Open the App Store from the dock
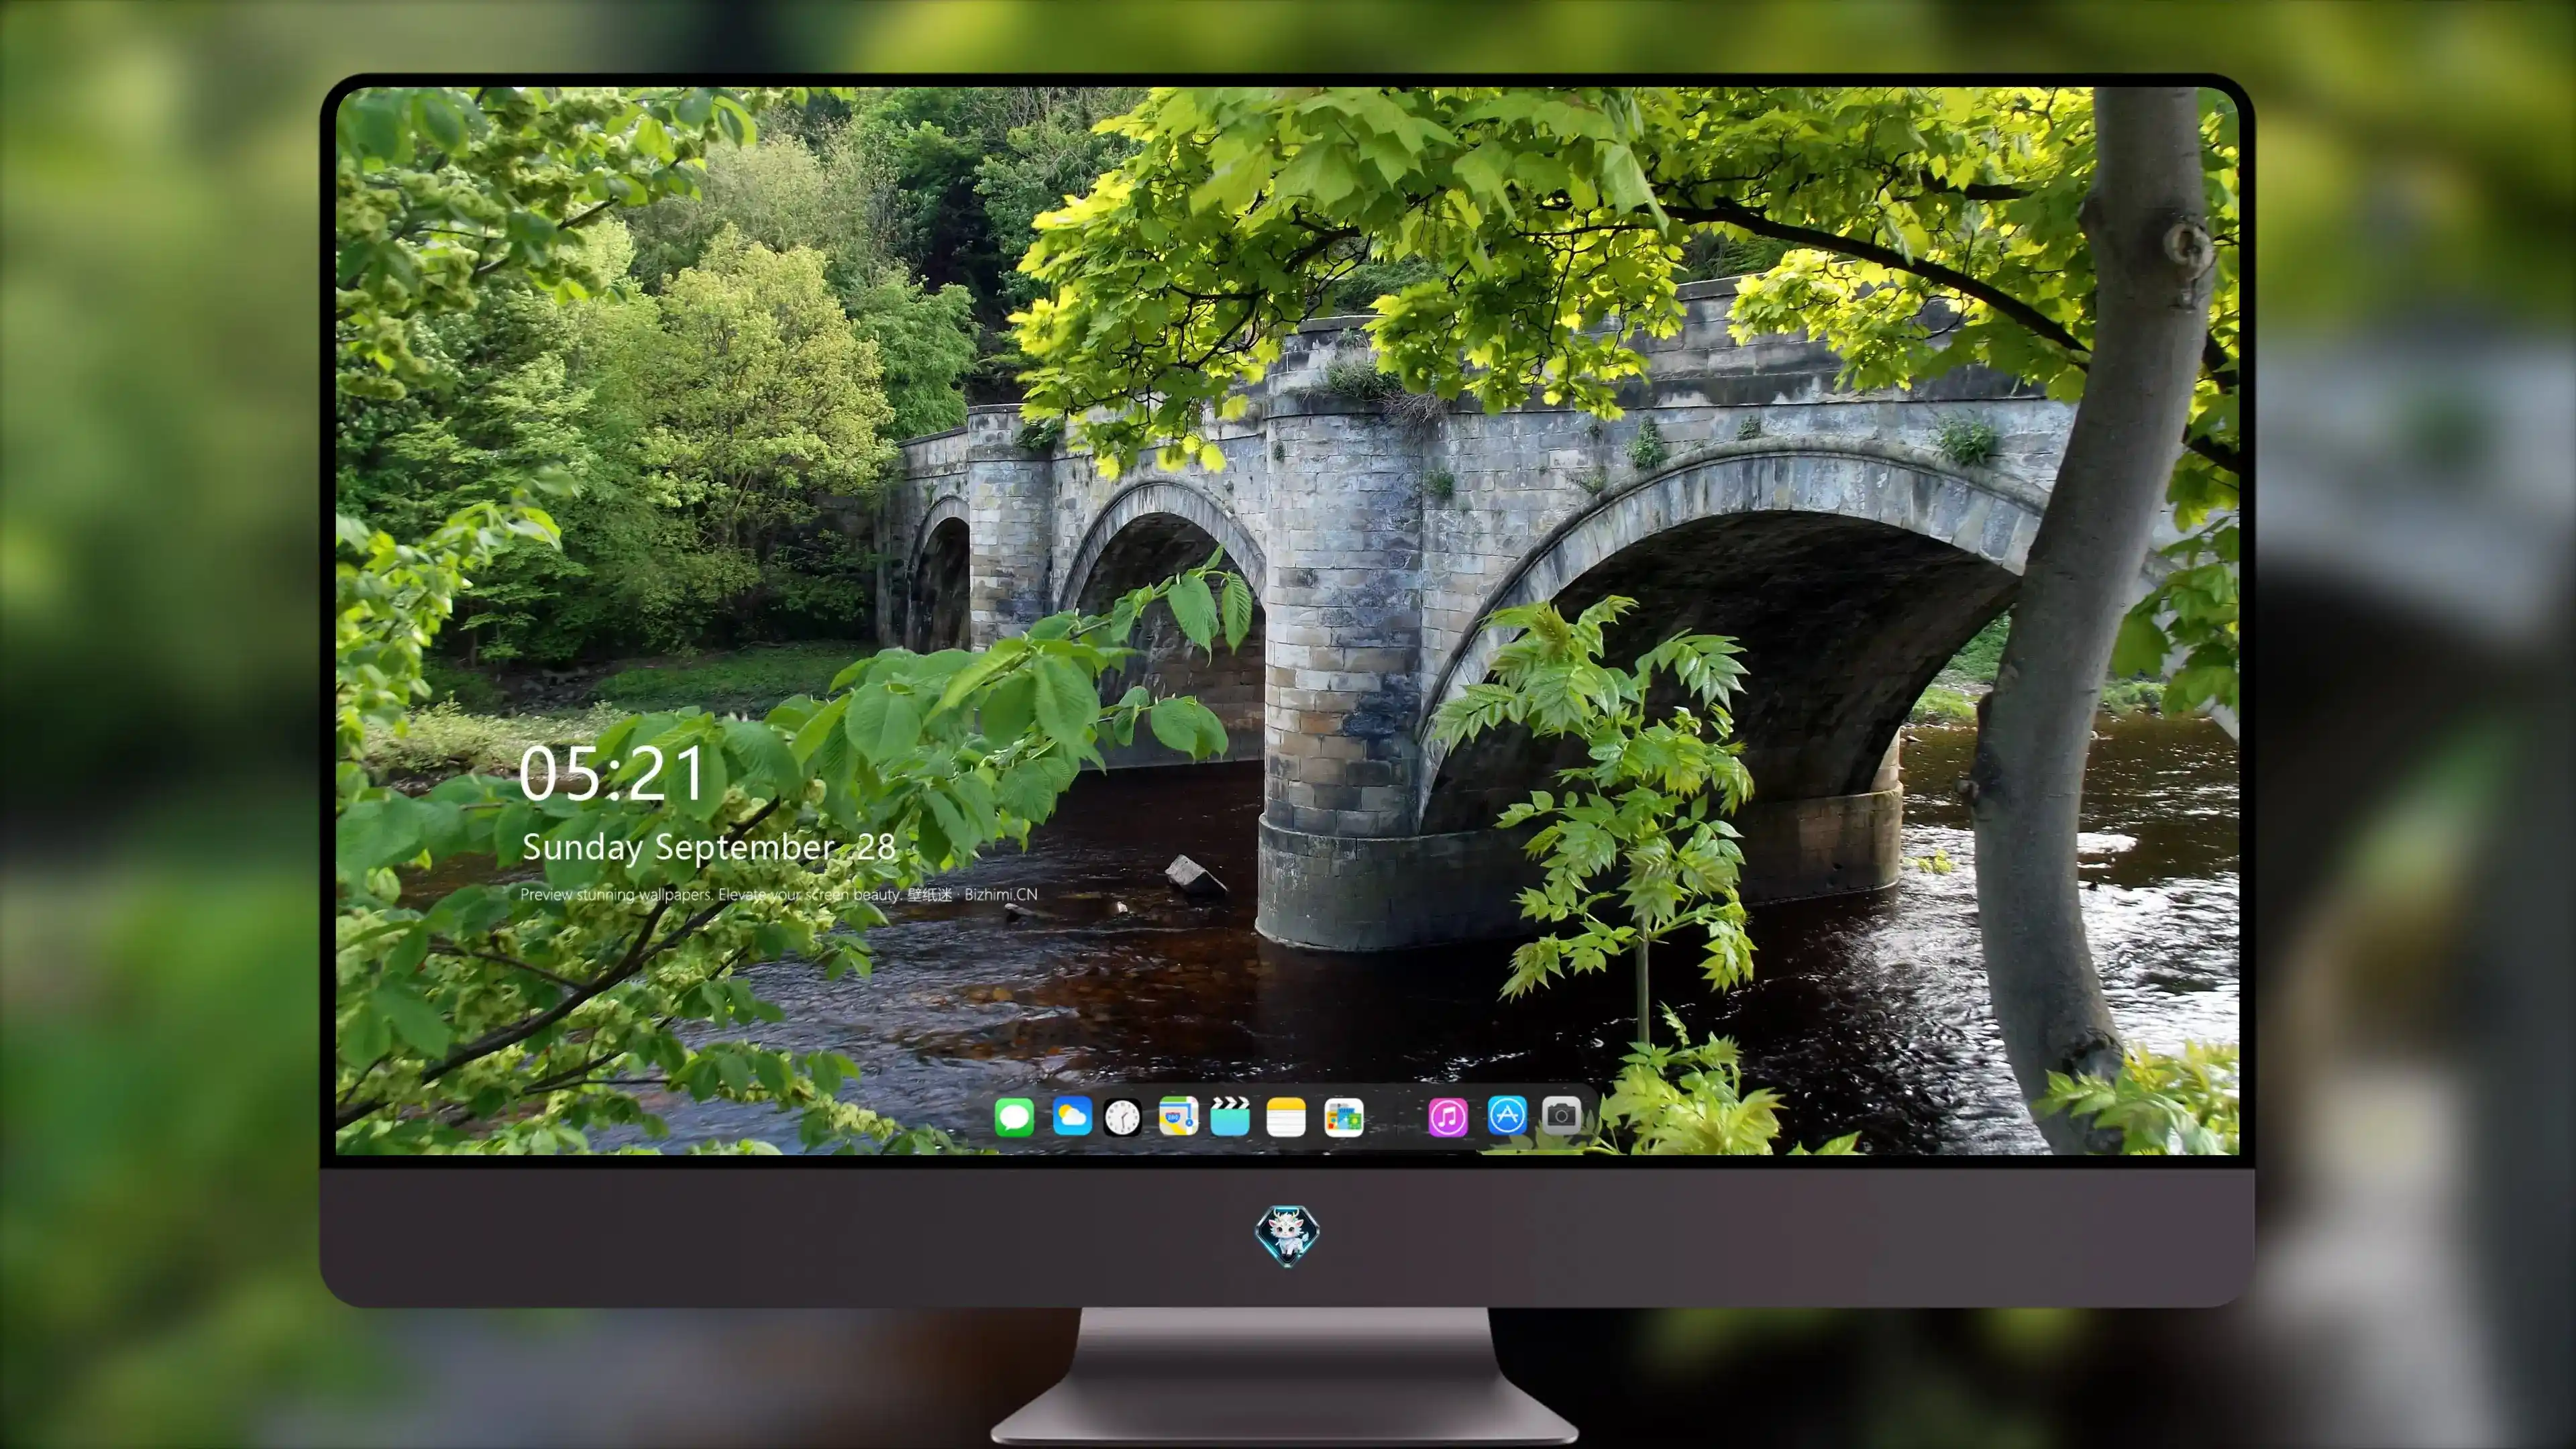 1507,1115
